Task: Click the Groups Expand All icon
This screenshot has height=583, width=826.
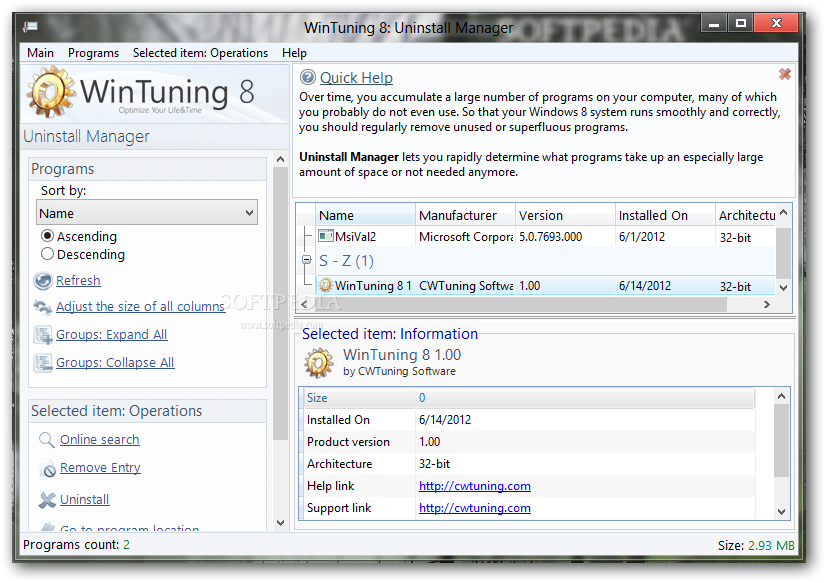Action: [43, 335]
